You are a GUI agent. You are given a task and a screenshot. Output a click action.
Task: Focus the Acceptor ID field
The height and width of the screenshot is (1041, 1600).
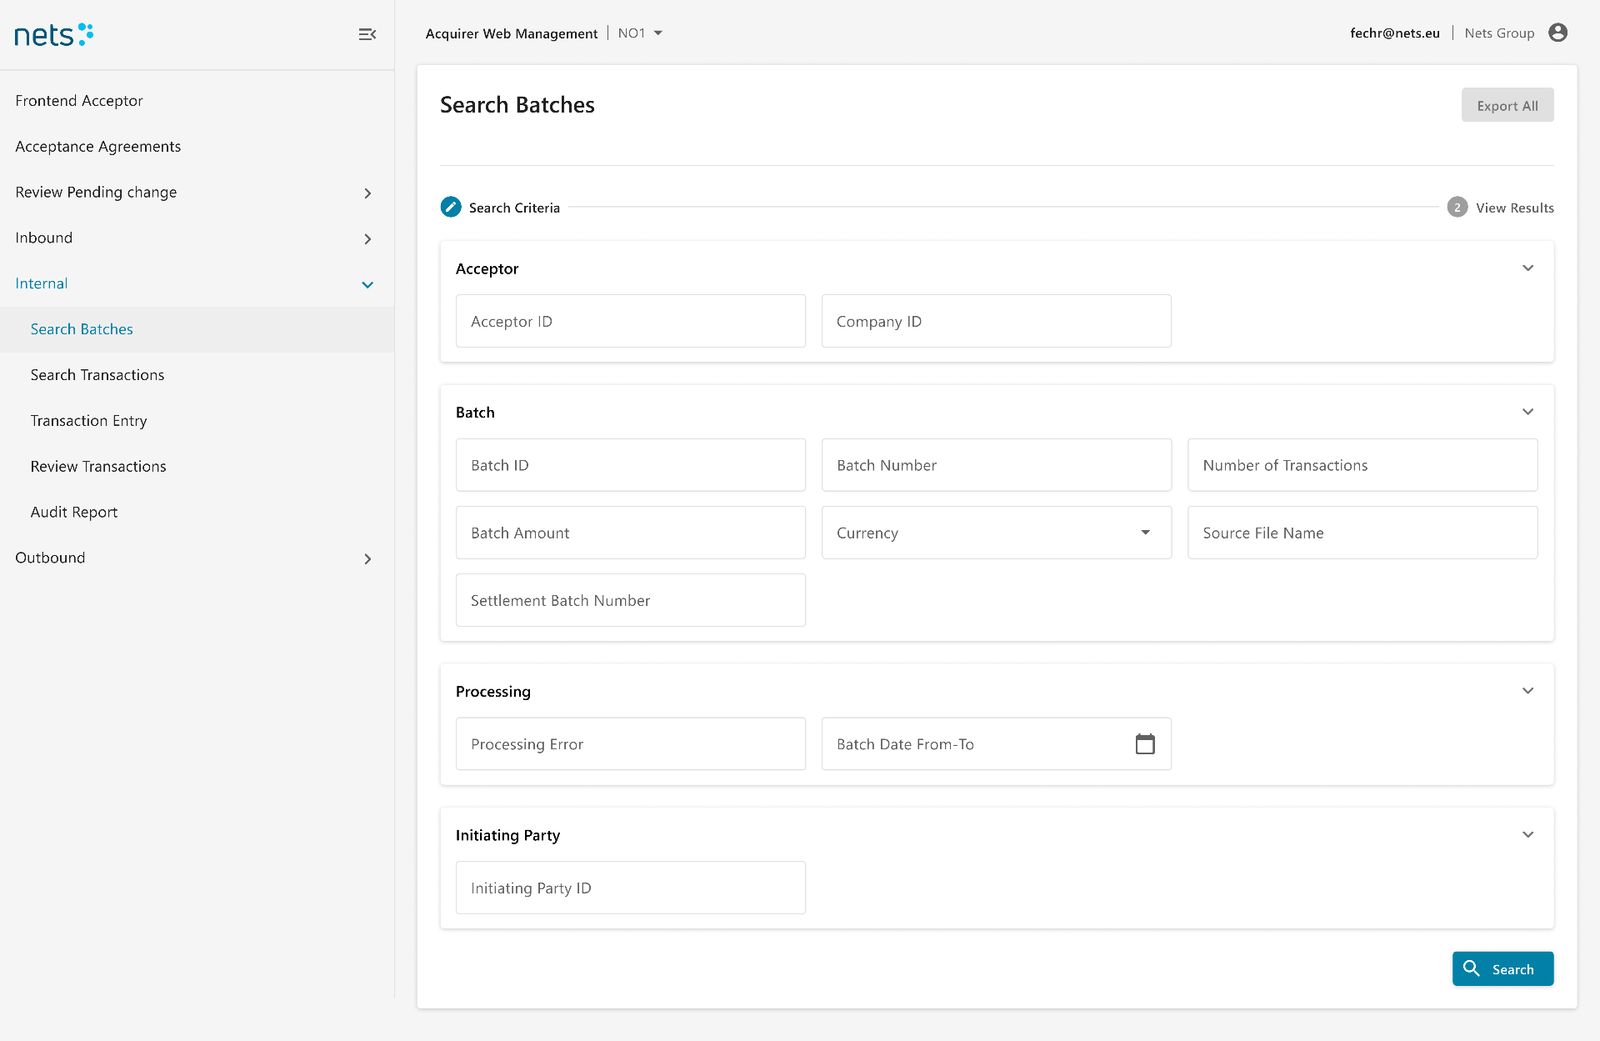(x=631, y=321)
